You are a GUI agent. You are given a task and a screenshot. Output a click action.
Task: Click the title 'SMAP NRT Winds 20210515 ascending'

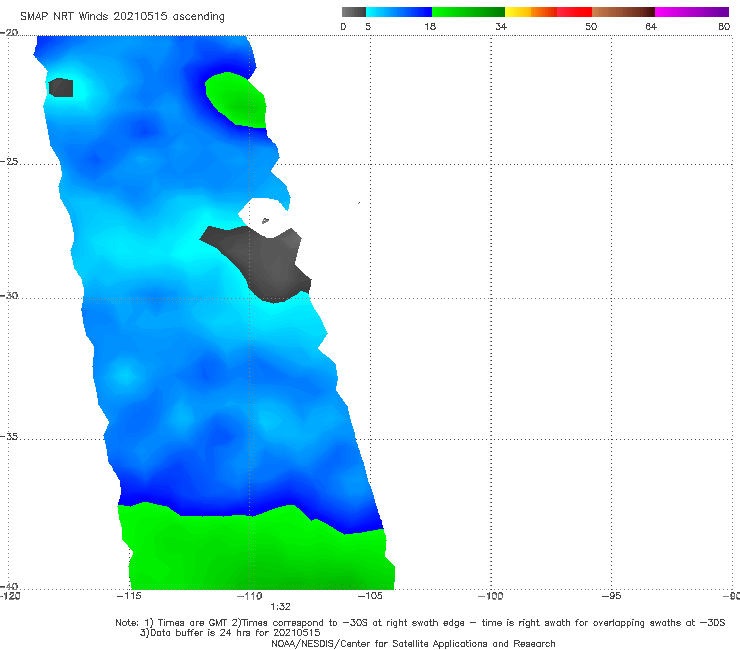tap(122, 16)
